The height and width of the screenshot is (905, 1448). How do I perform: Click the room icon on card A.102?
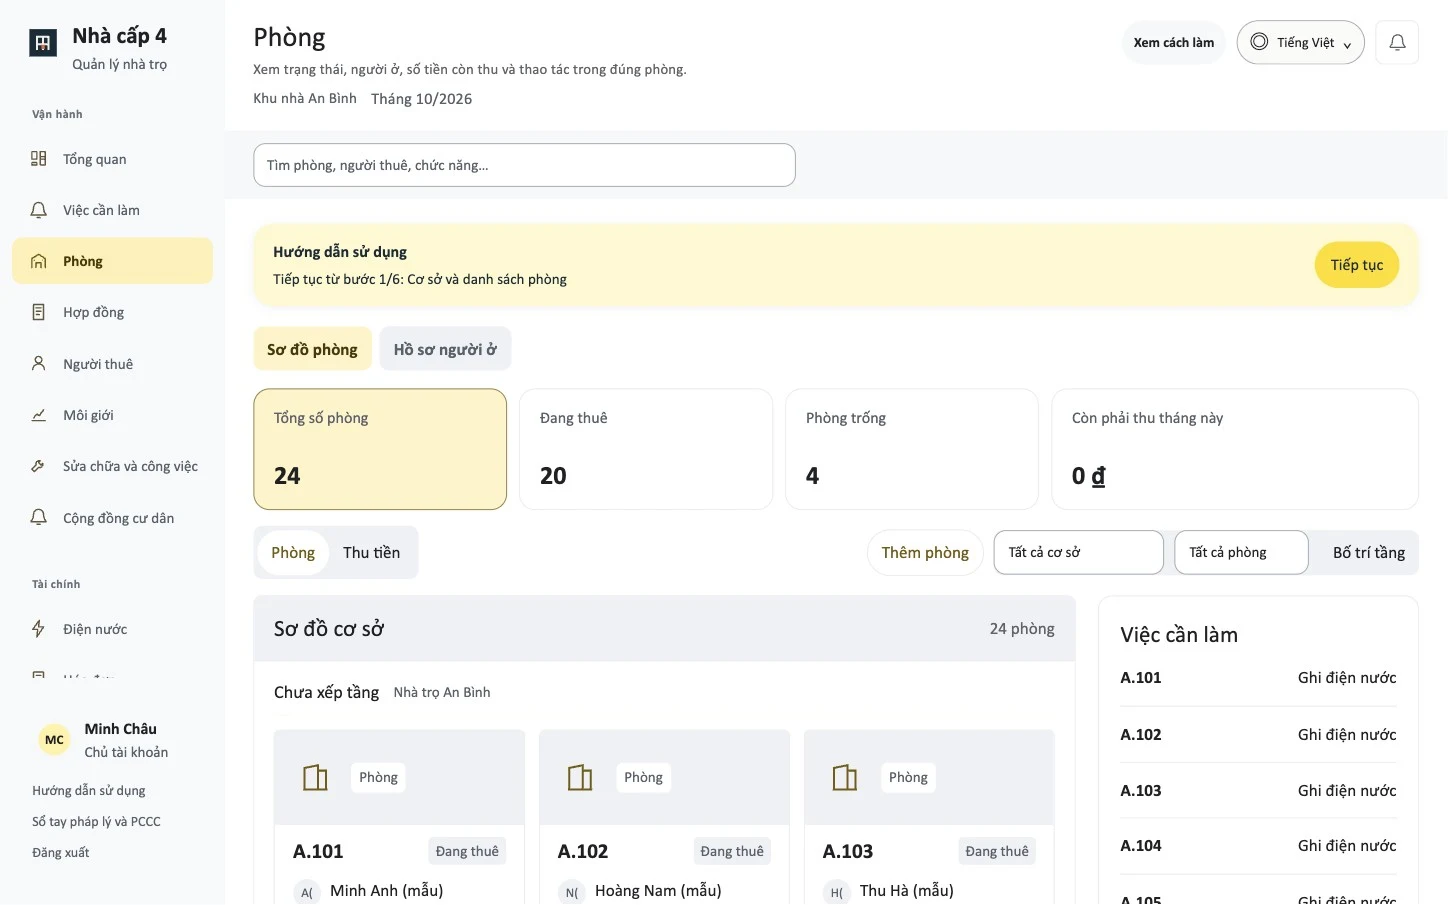click(x=580, y=777)
